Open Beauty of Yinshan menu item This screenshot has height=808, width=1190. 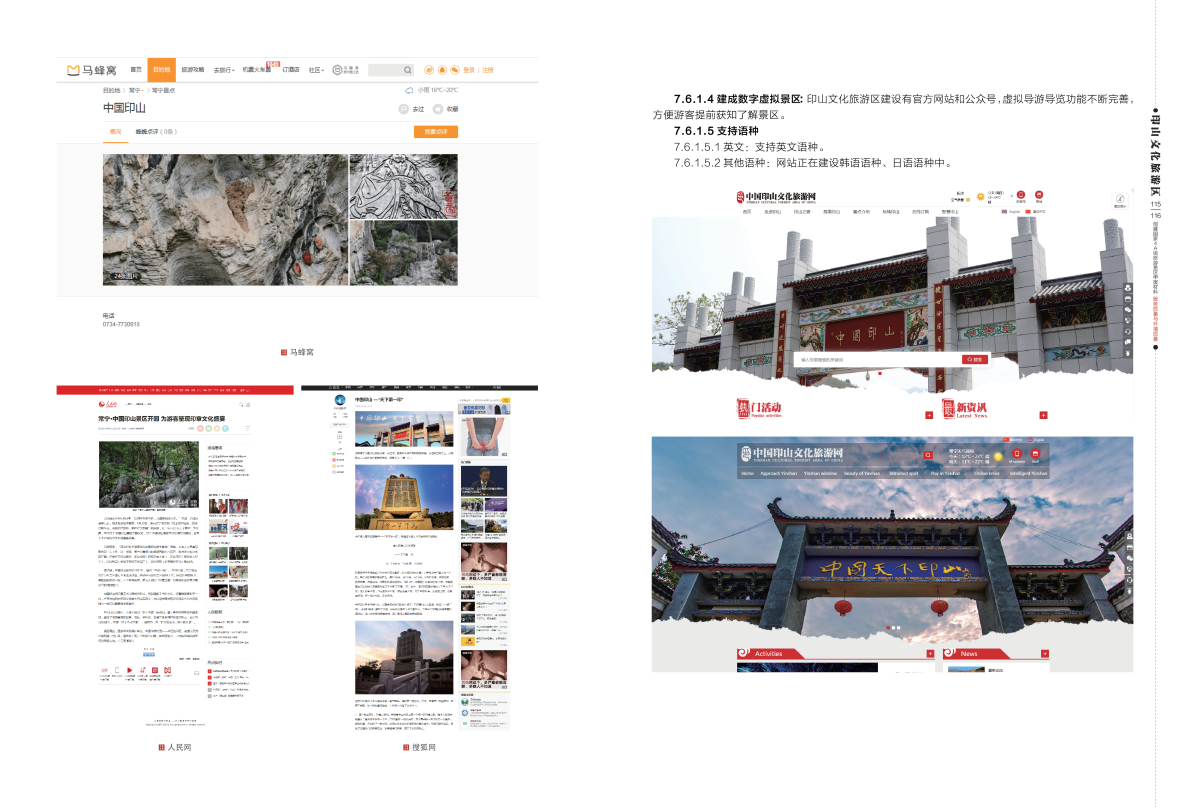pos(862,473)
